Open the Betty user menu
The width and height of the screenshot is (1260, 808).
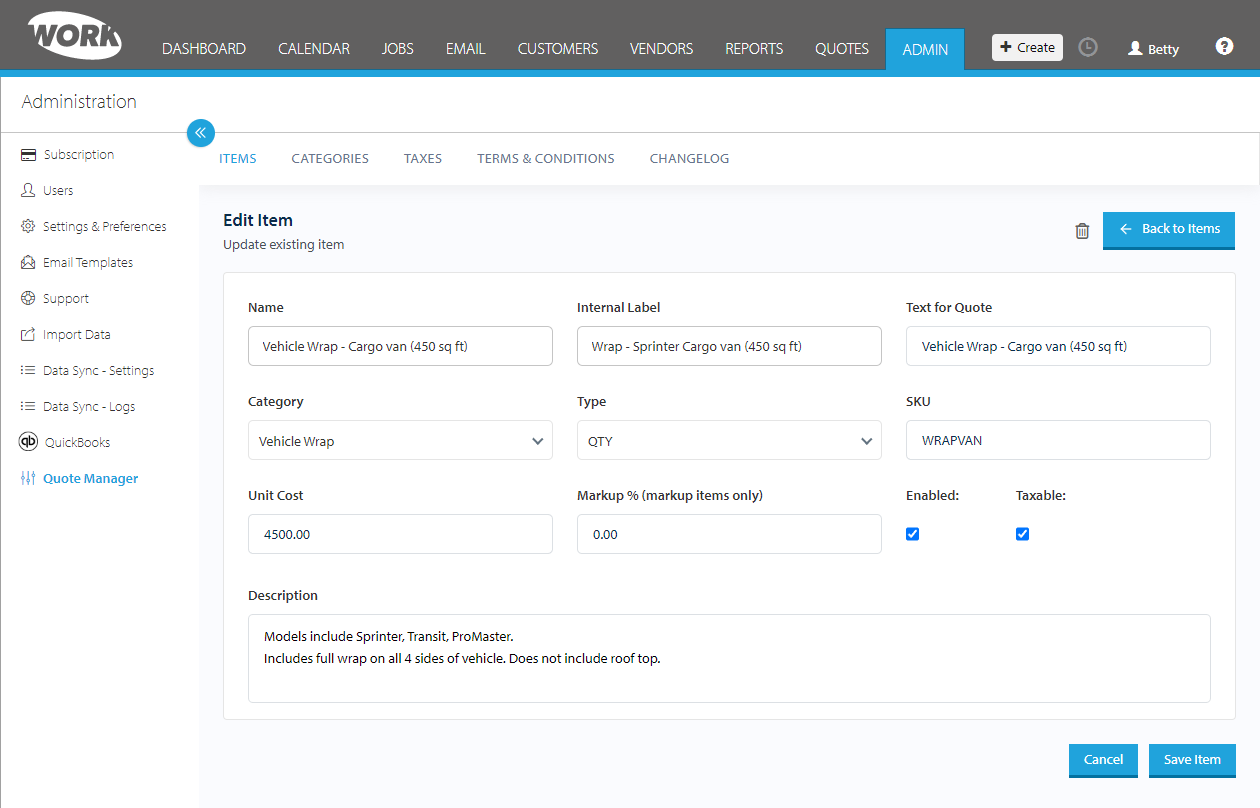coord(1153,49)
